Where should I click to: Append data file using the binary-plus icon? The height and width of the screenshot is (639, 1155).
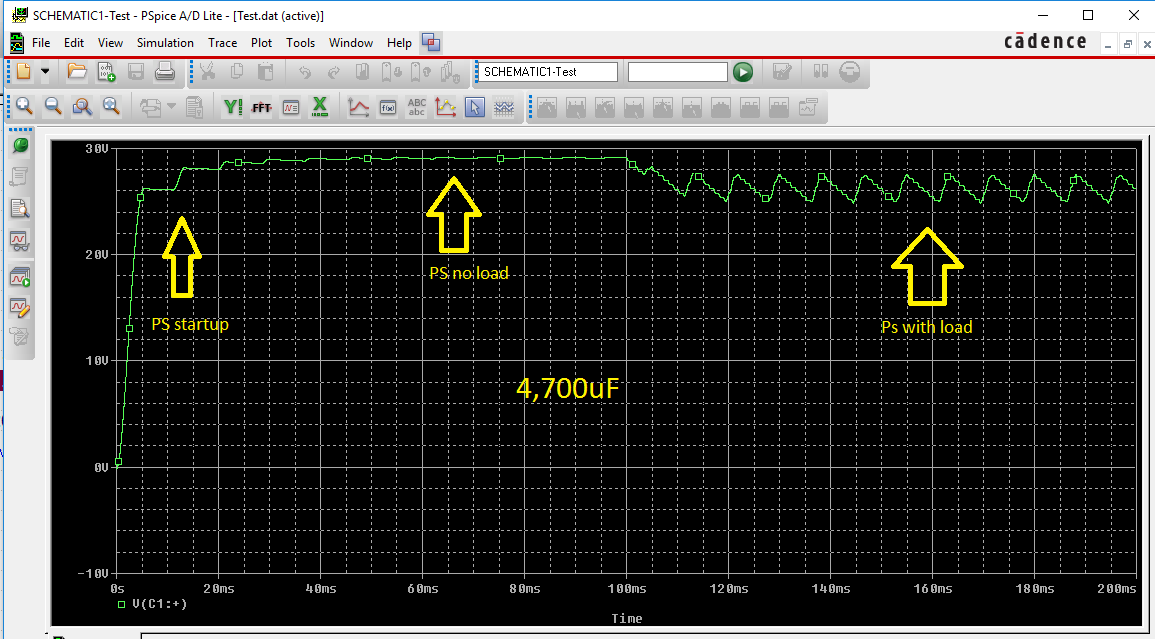coord(106,71)
